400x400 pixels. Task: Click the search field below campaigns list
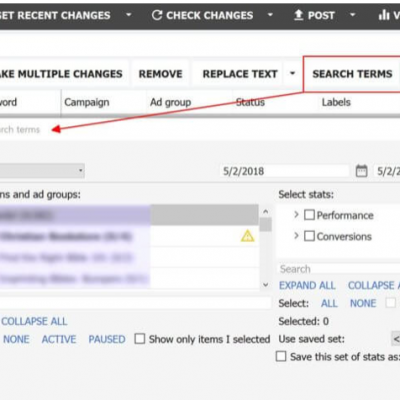(x=135, y=303)
